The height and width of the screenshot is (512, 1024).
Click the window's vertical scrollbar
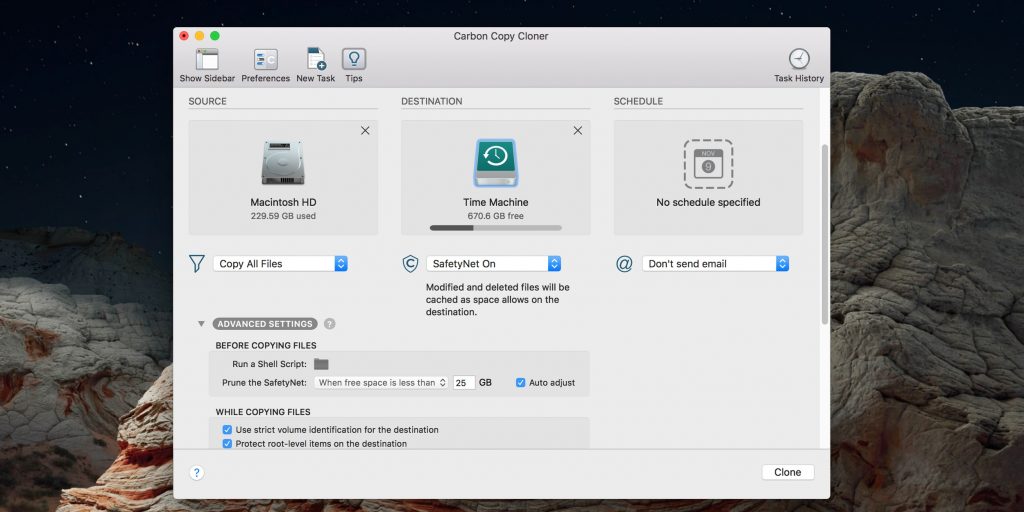pos(824,234)
